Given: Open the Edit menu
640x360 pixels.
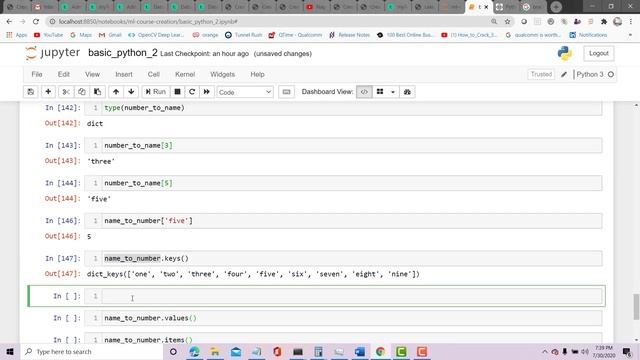Looking at the screenshot, I should tap(64, 74).
